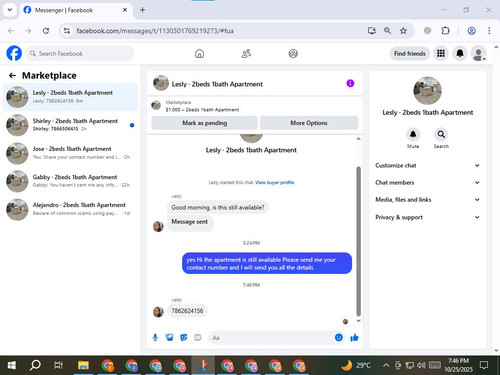The image size is (500, 375).
Task: View site information icon in address bar
Action: click(67, 31)
